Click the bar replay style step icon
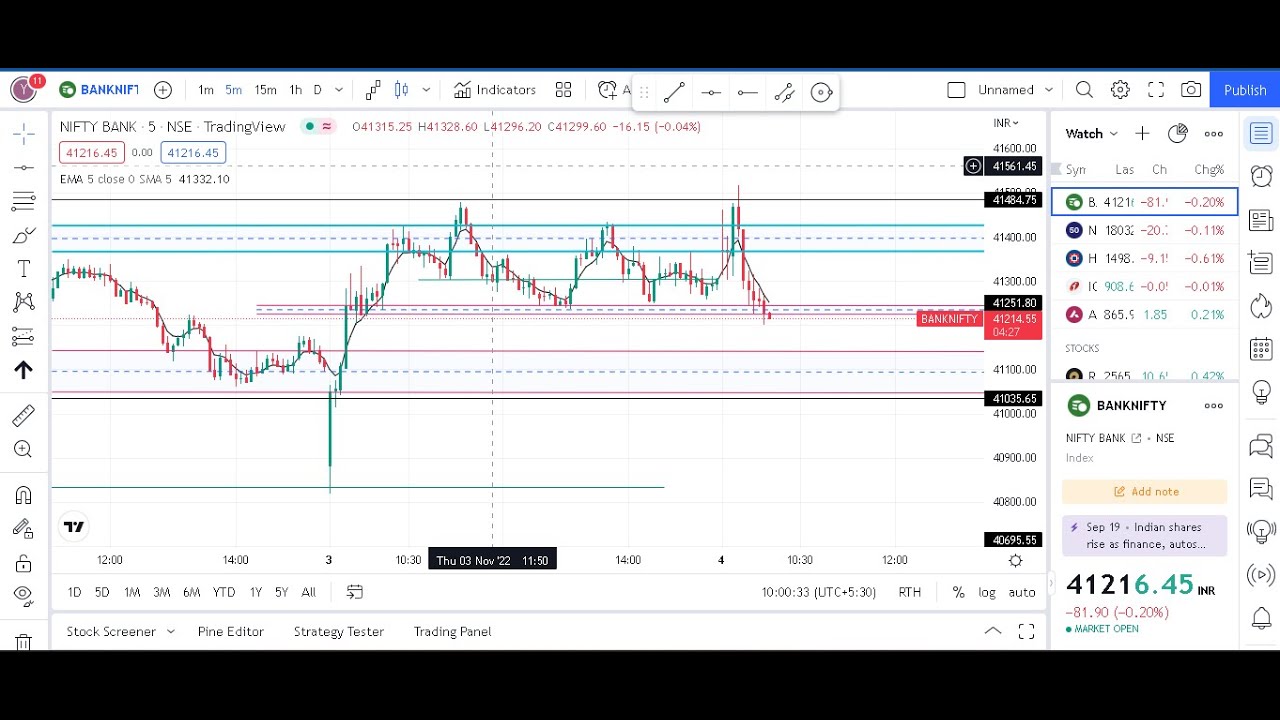 coord(373,90)
